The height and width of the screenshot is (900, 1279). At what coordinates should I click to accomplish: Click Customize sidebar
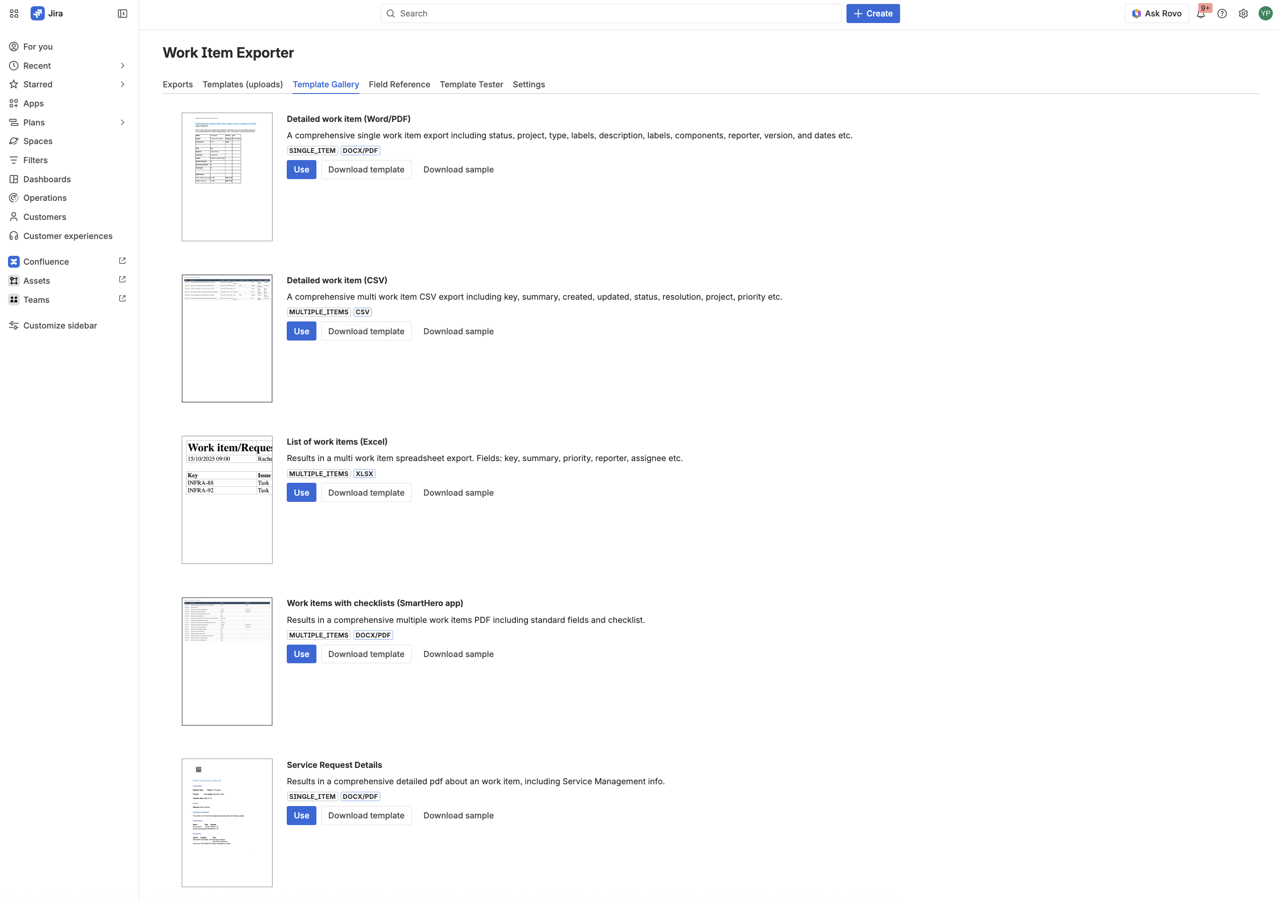pos(60,325)
